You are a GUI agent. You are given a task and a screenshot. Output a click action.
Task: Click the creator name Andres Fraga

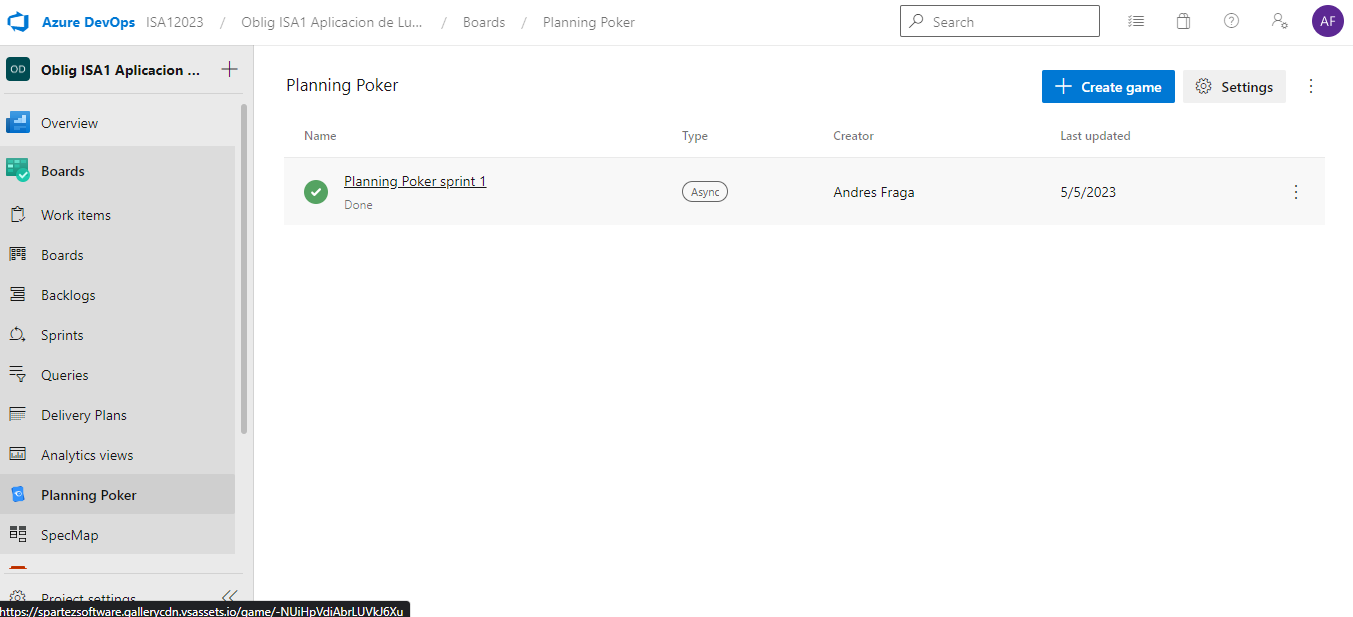[x=874, y=192]
